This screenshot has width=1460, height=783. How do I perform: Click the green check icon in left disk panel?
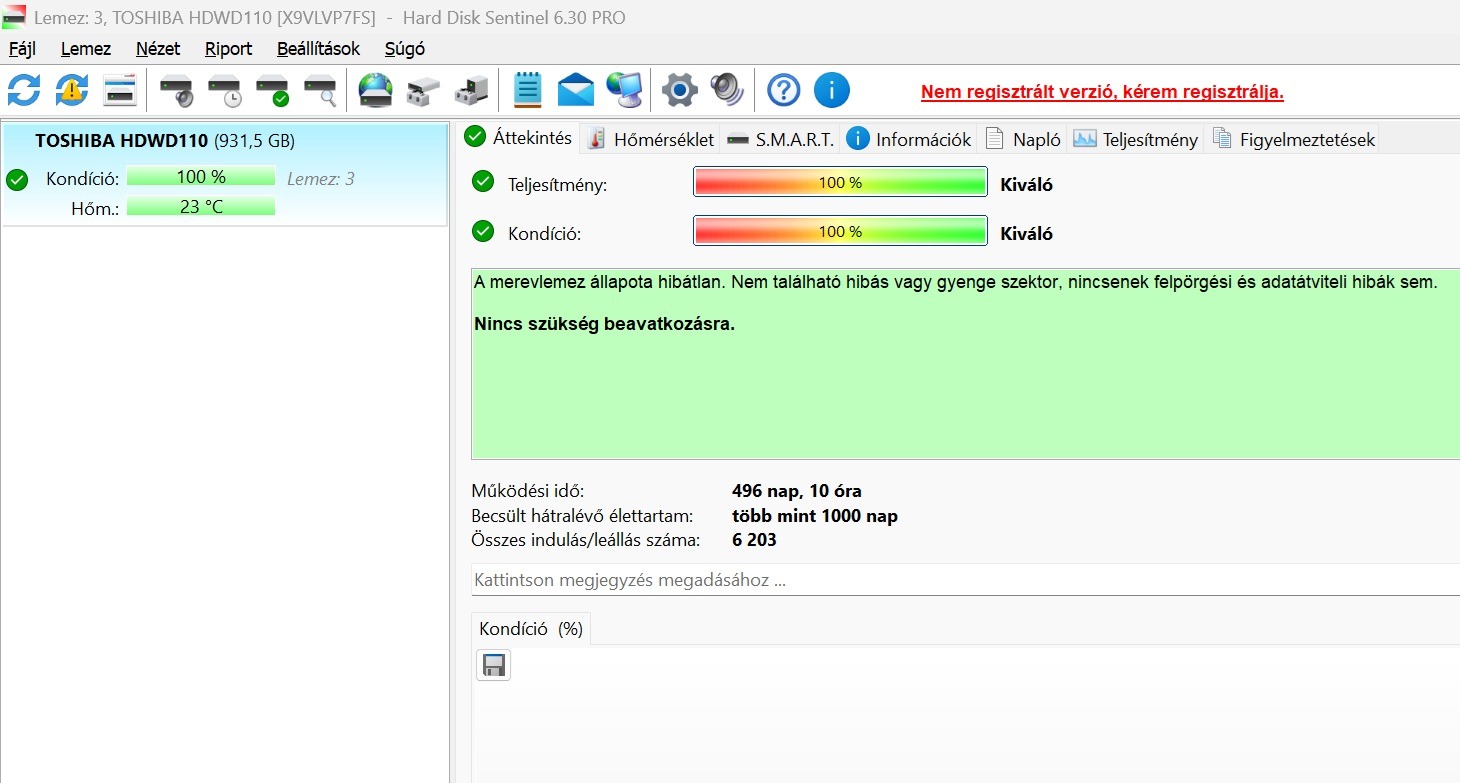[17, 180]
